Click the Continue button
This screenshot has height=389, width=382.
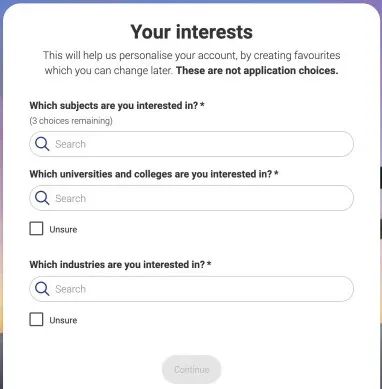[x=191, y=369]
